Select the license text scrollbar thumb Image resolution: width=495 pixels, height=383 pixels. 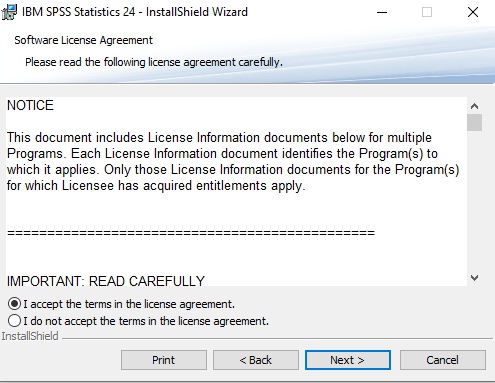474,122
